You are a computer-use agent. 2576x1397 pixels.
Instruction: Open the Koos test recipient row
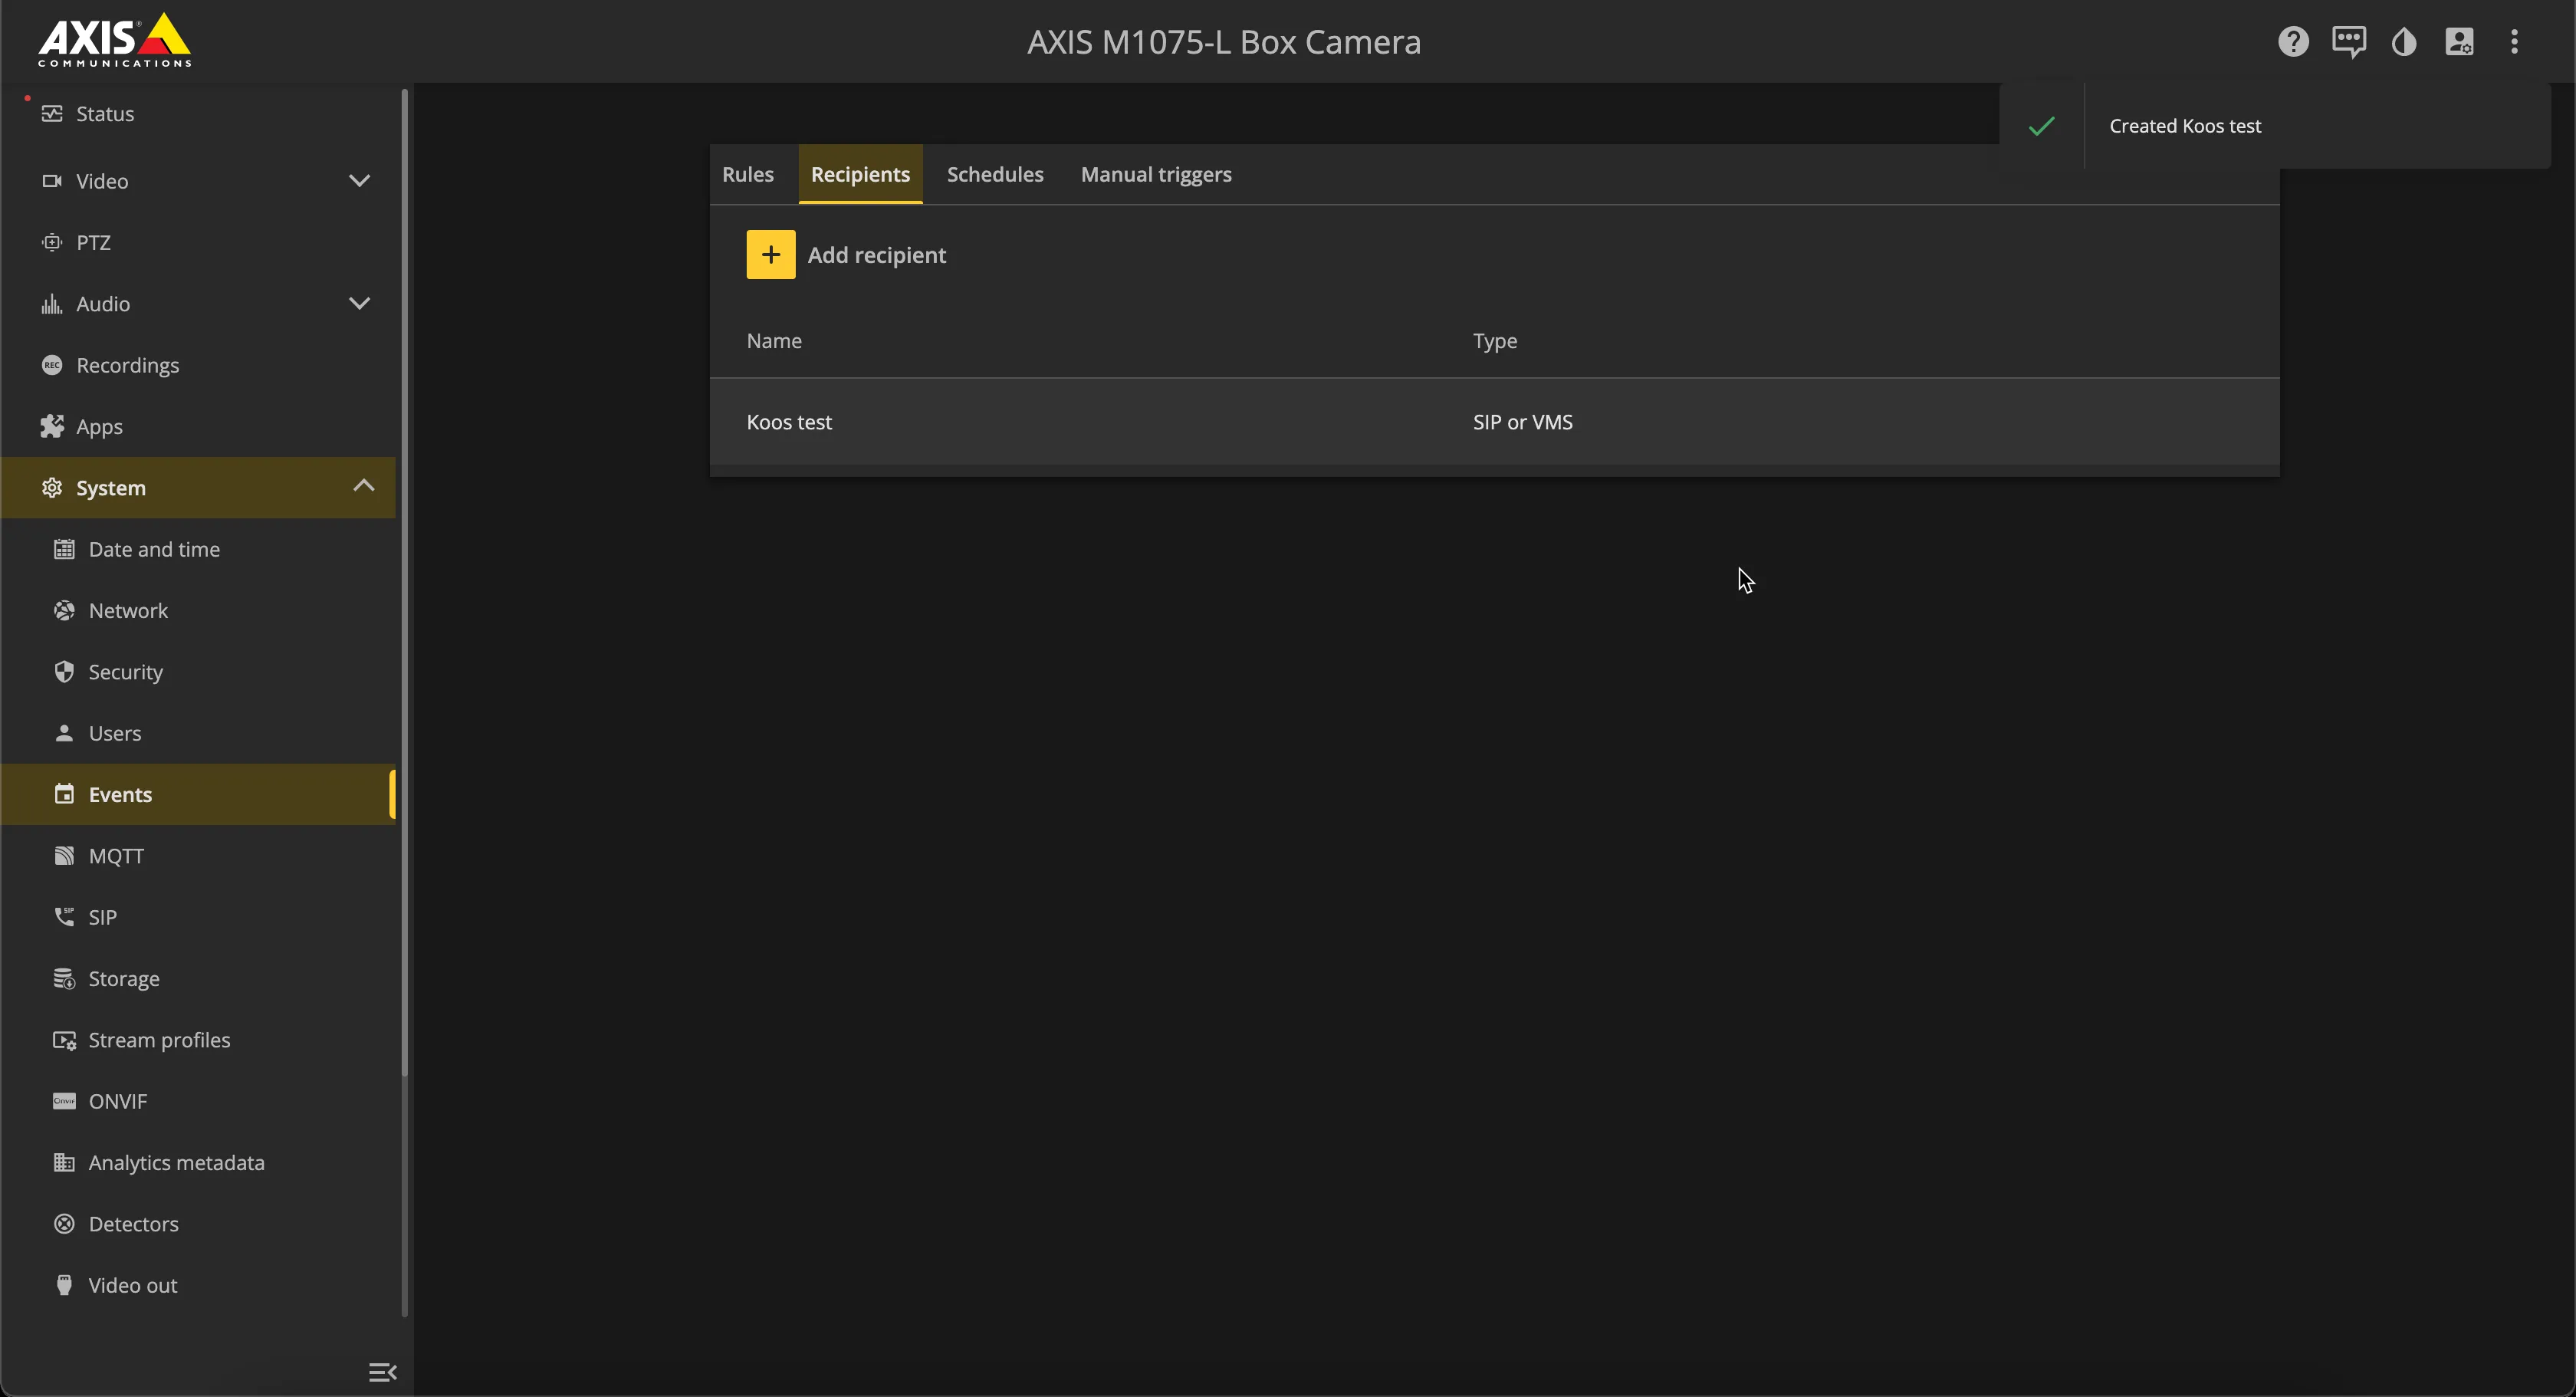click(1494, 421)
